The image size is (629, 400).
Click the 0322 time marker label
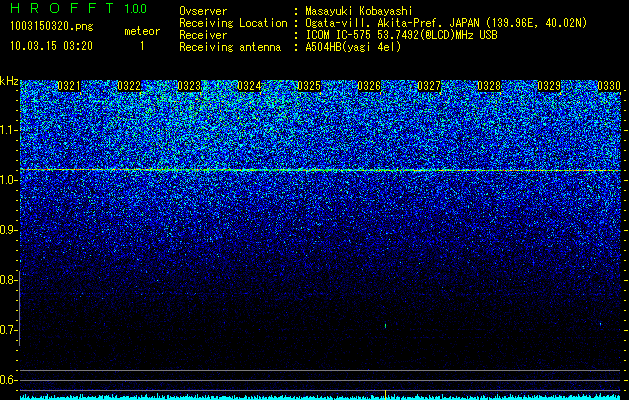coord(129,86)
